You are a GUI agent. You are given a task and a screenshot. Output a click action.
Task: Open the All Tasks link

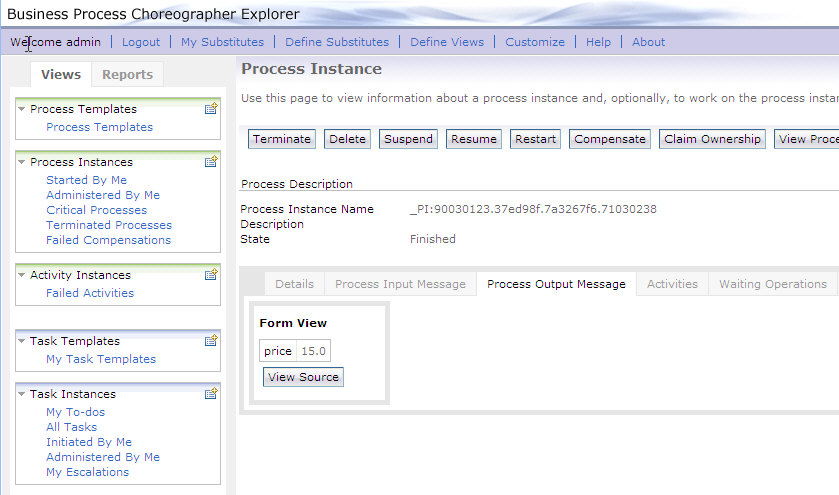pos(71,427)
